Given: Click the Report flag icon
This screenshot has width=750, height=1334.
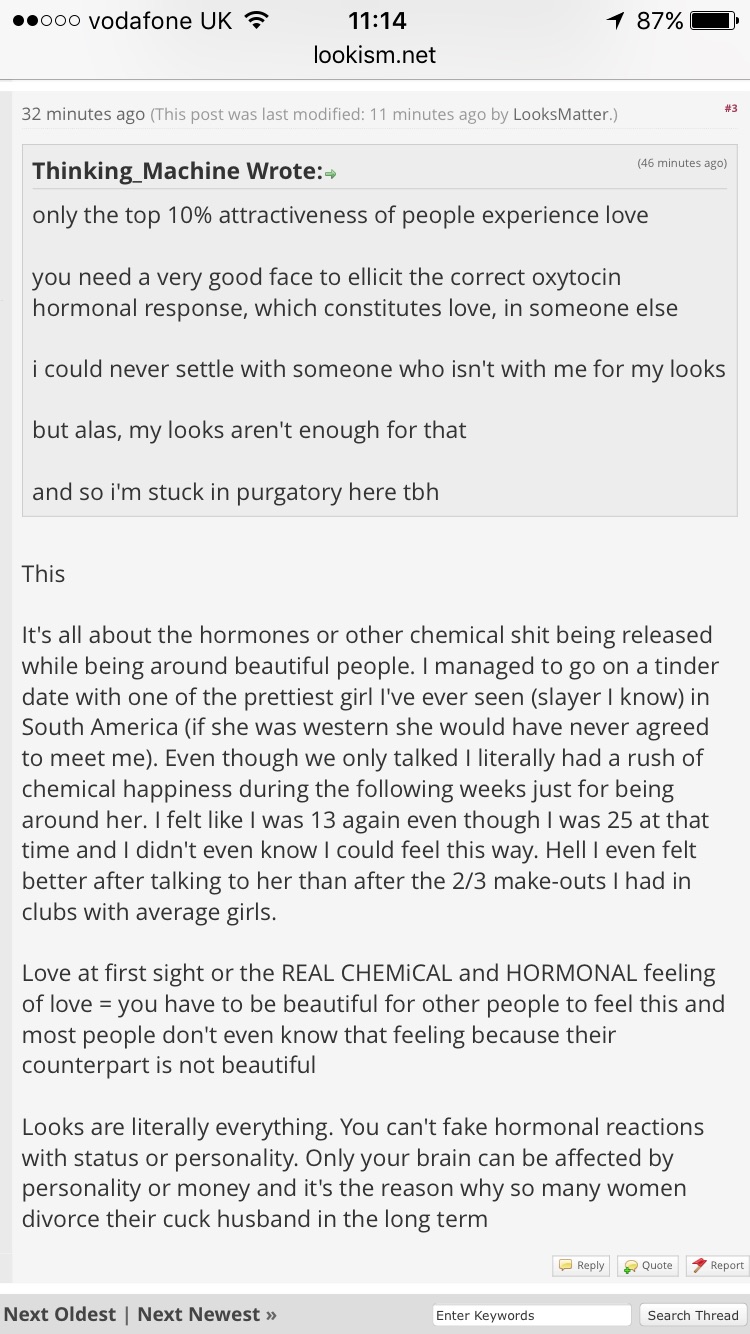Looking at the screenshot, I should pos(698,1265).
